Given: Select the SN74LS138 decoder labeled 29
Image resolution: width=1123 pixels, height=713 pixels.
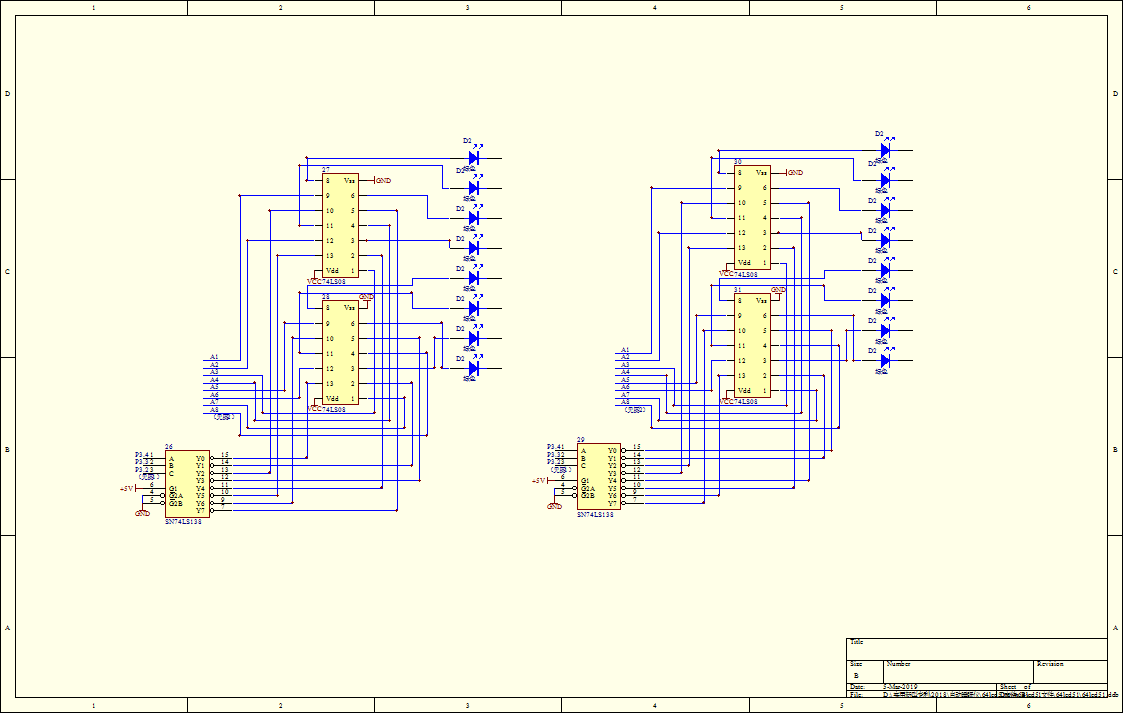Looking at the screenshot, I should 598,476.
